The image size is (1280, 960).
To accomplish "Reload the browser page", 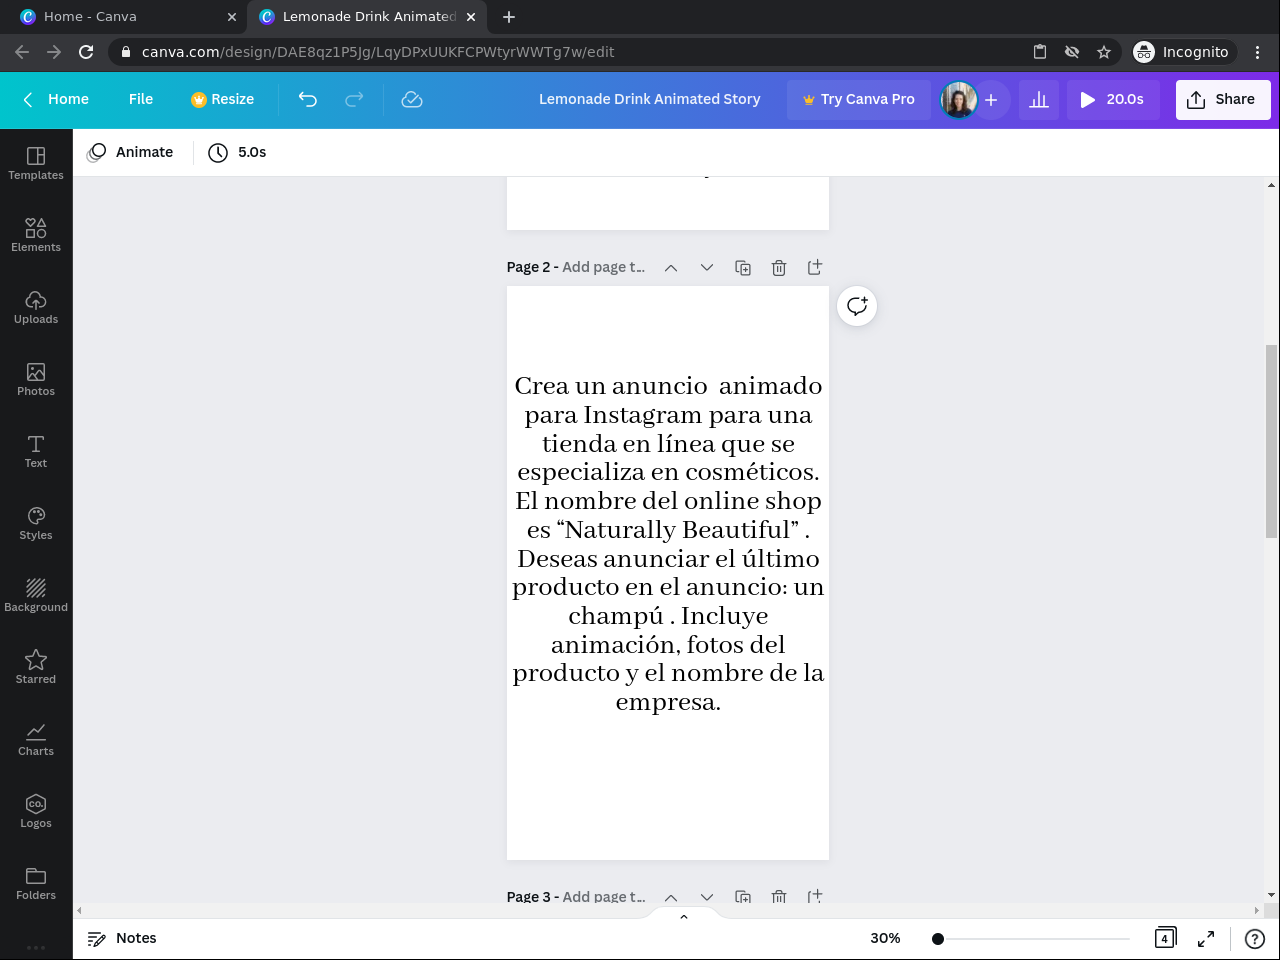I will point(86,52).
